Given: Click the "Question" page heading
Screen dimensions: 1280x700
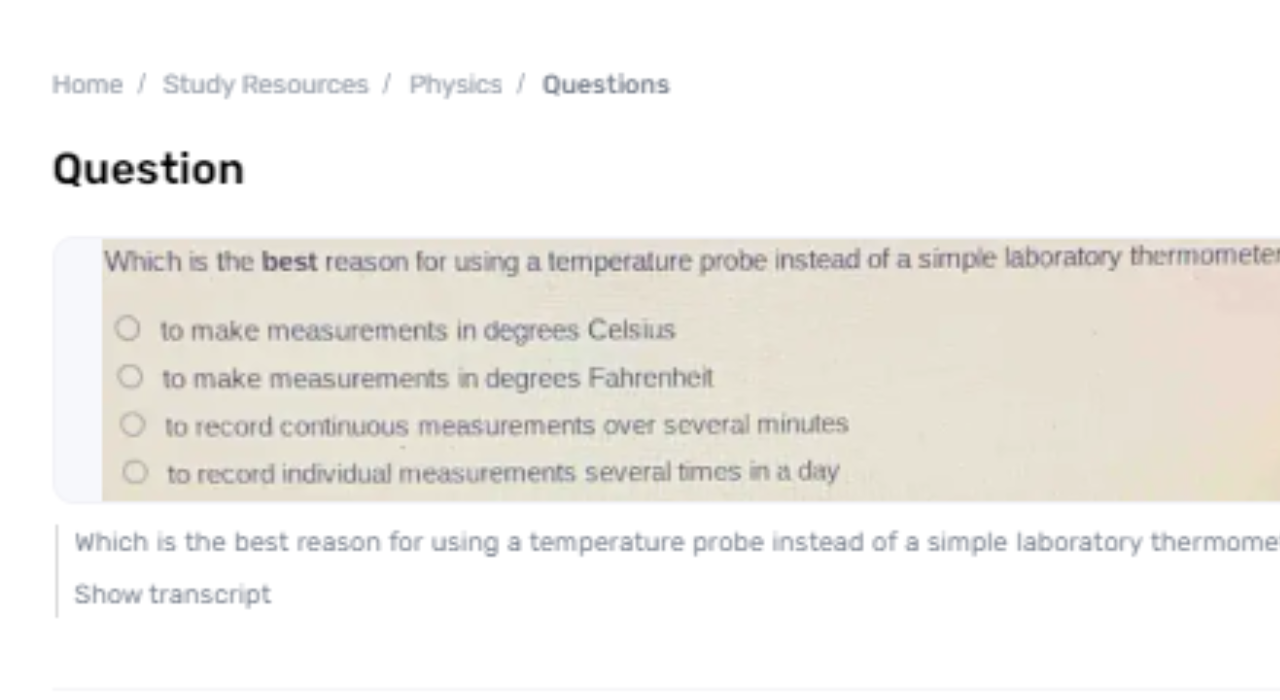Looking at the screenshot, I should click(148, 169).
